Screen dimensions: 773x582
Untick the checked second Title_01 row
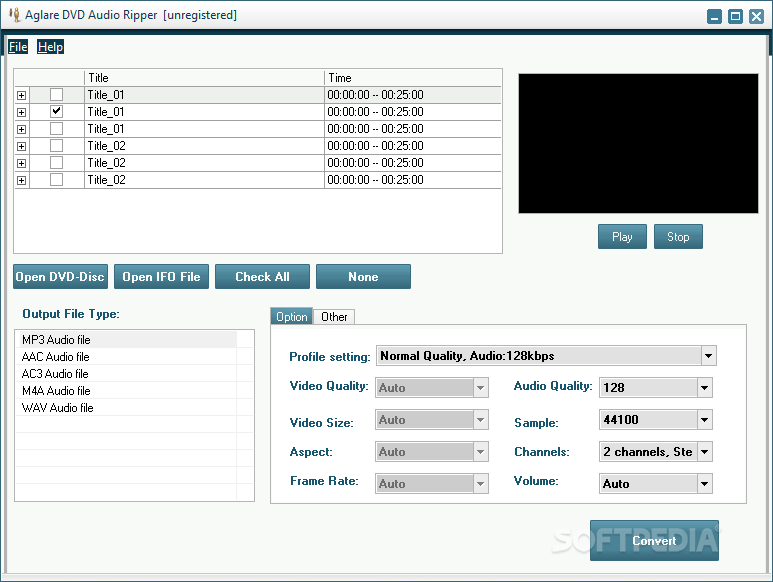(x=57, y=111)
